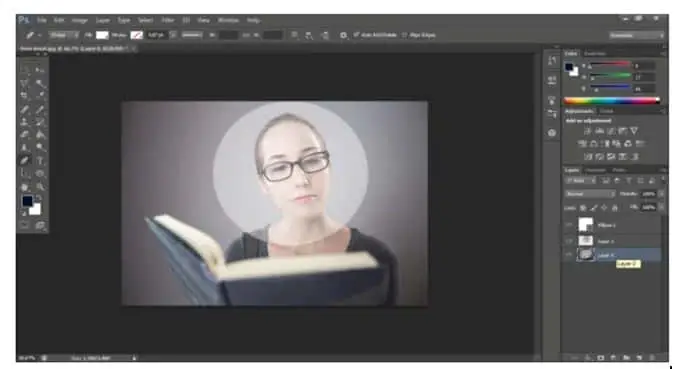Toggle the layer filtering switch
The height and width of the screenshot is (369, 677).
pyautogui.click(x=663, y=180)
